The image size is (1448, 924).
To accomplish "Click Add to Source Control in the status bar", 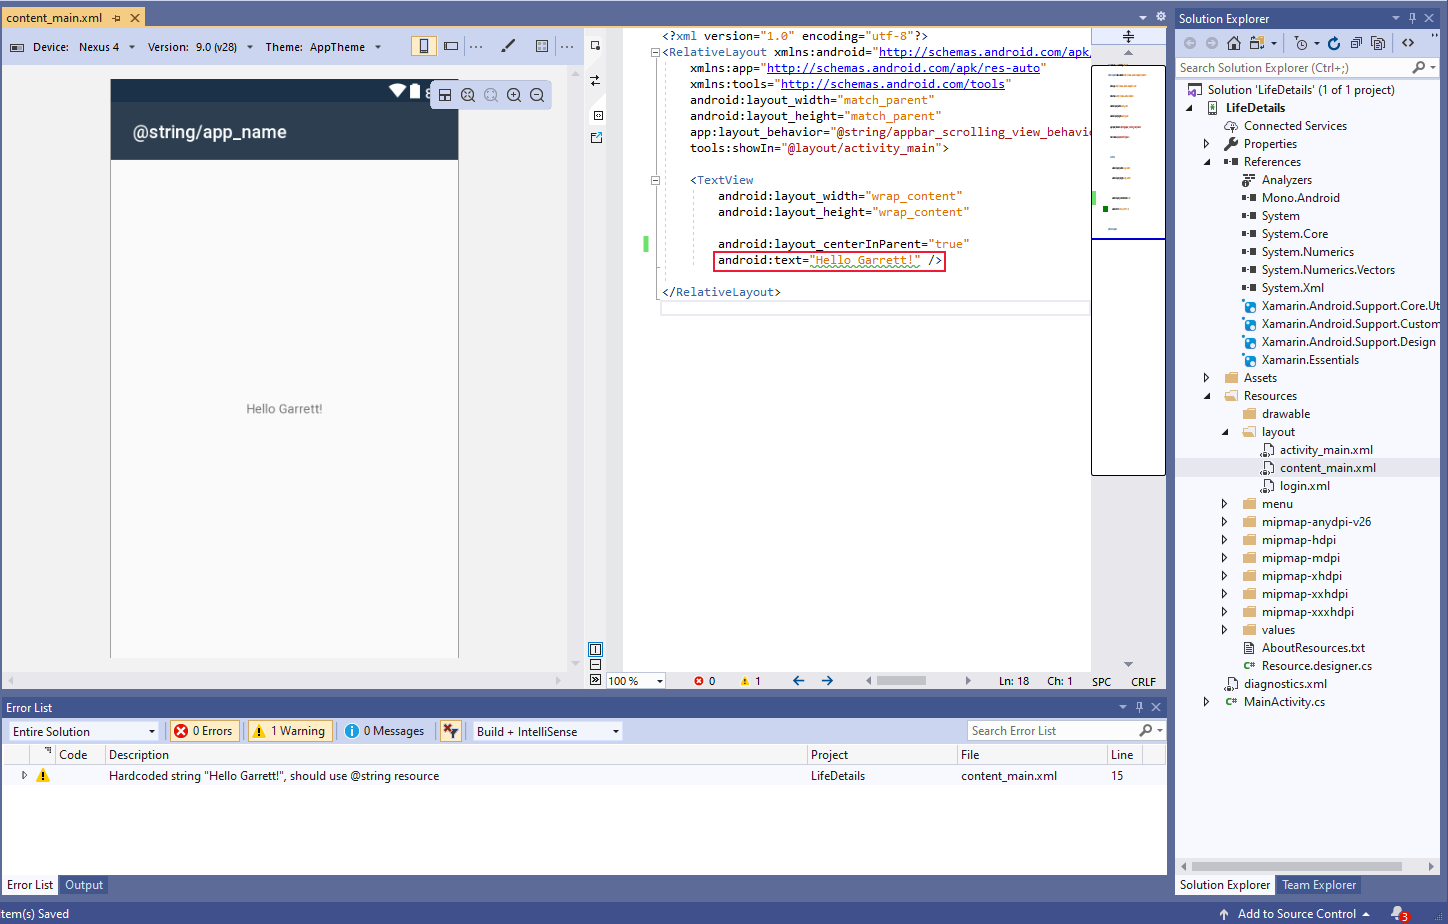I will [x=1295, y=913].
